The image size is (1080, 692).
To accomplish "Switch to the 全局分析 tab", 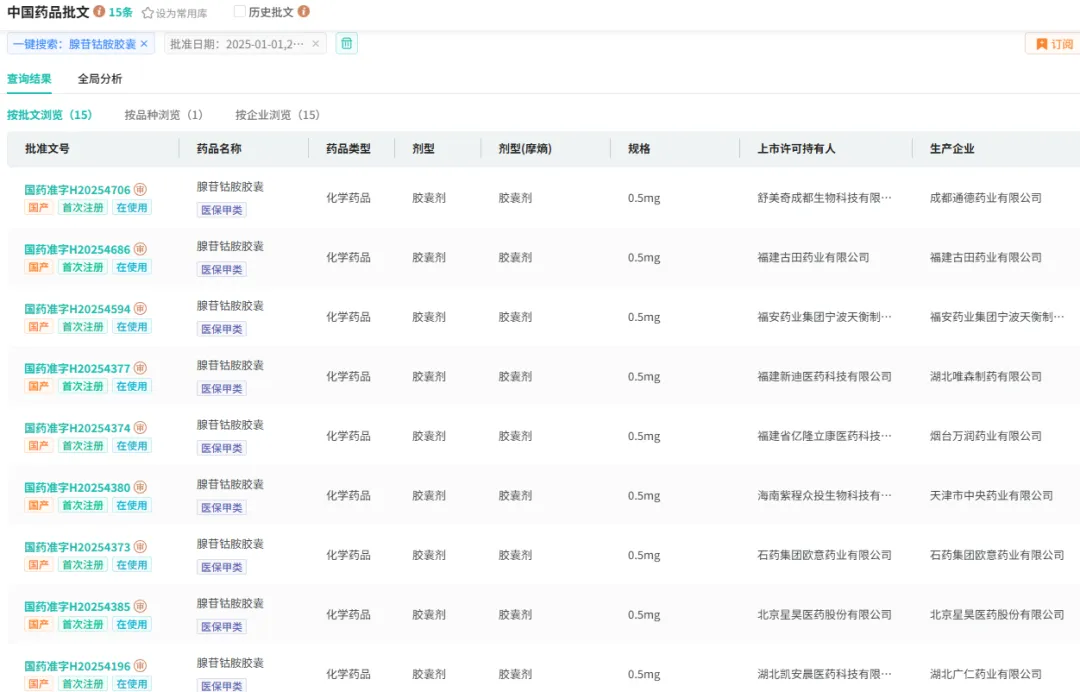I will (x=100, y=79).
